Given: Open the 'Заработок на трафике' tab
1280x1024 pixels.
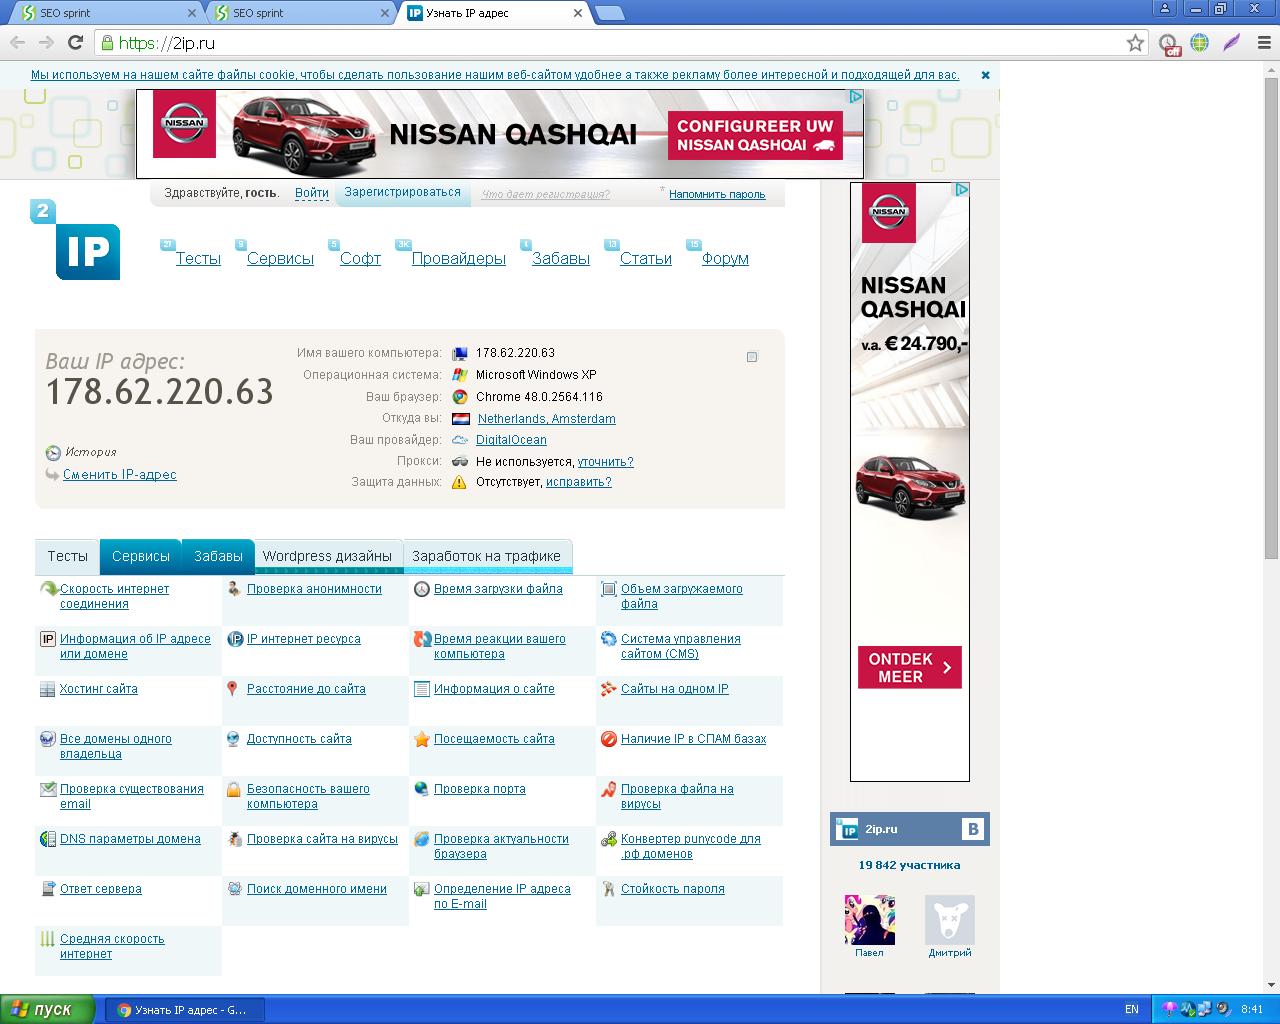Looking at the screenshot, I should [487, 556].
